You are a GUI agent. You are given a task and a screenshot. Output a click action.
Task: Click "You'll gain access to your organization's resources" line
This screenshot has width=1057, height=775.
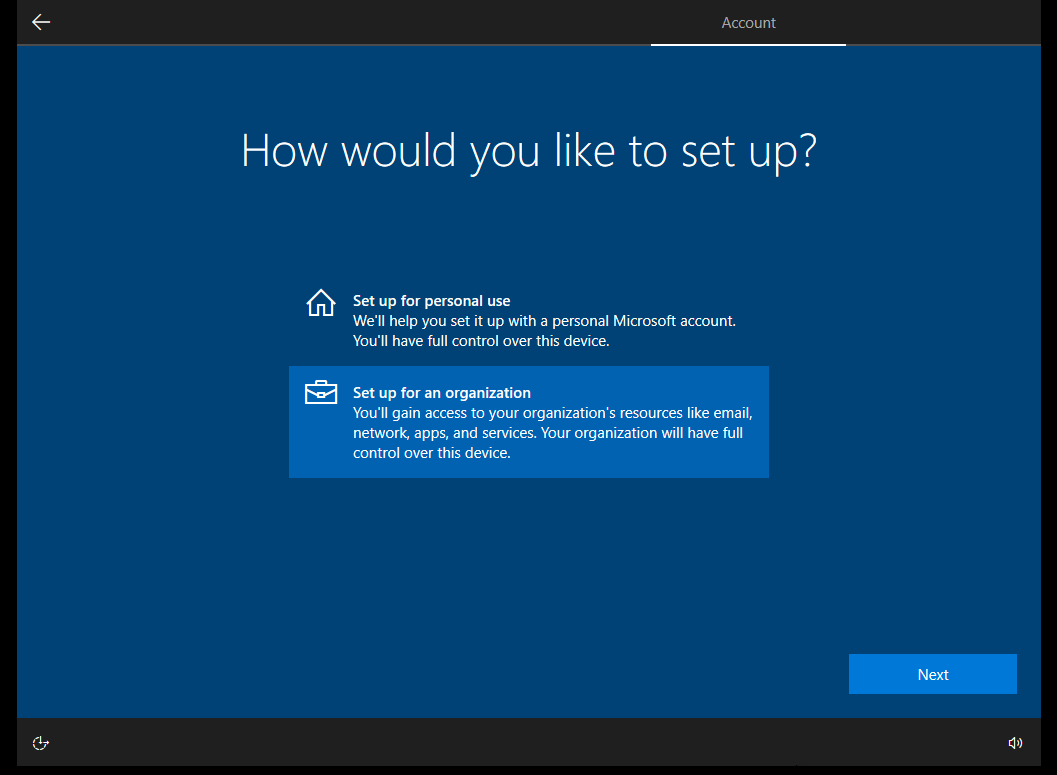[x=552, y=413]
